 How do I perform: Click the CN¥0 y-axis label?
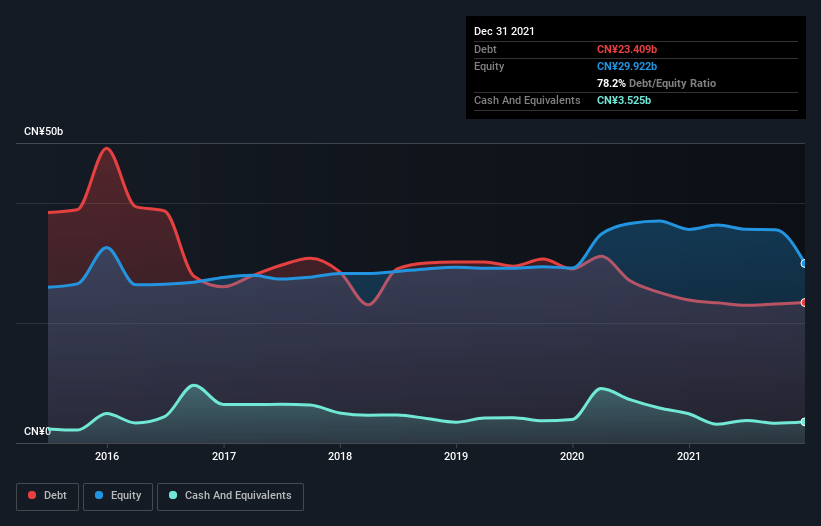point(38,432)
